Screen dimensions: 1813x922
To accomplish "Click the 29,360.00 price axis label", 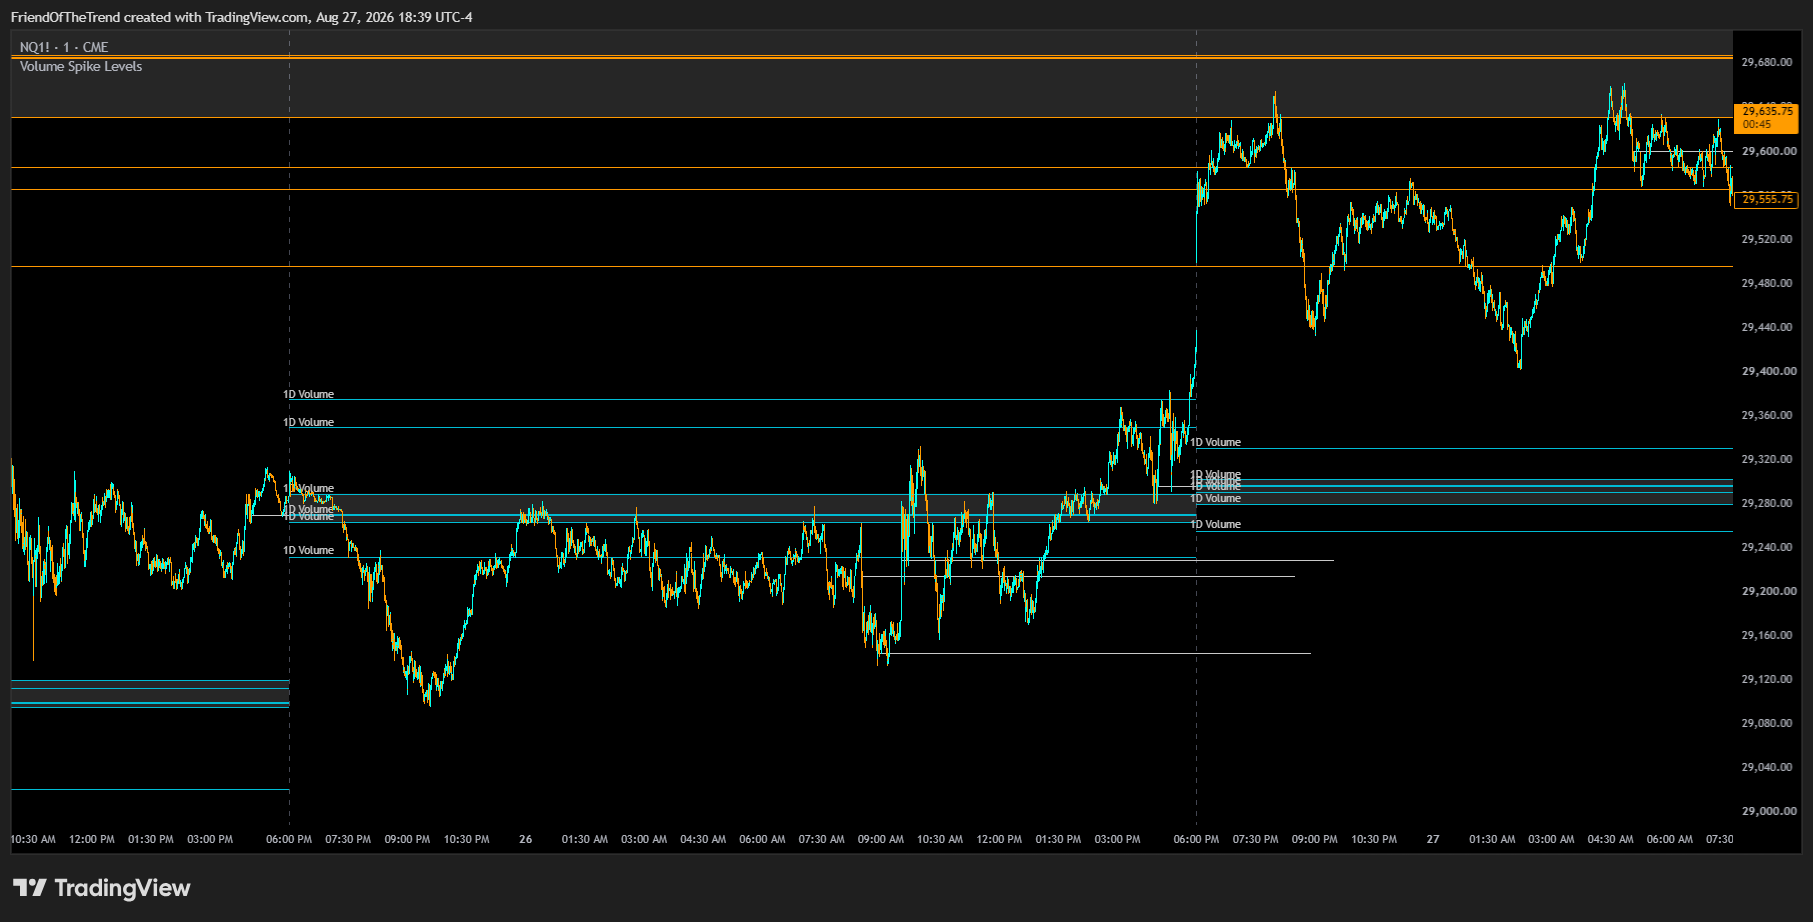I will click(x=1767, y=415).
